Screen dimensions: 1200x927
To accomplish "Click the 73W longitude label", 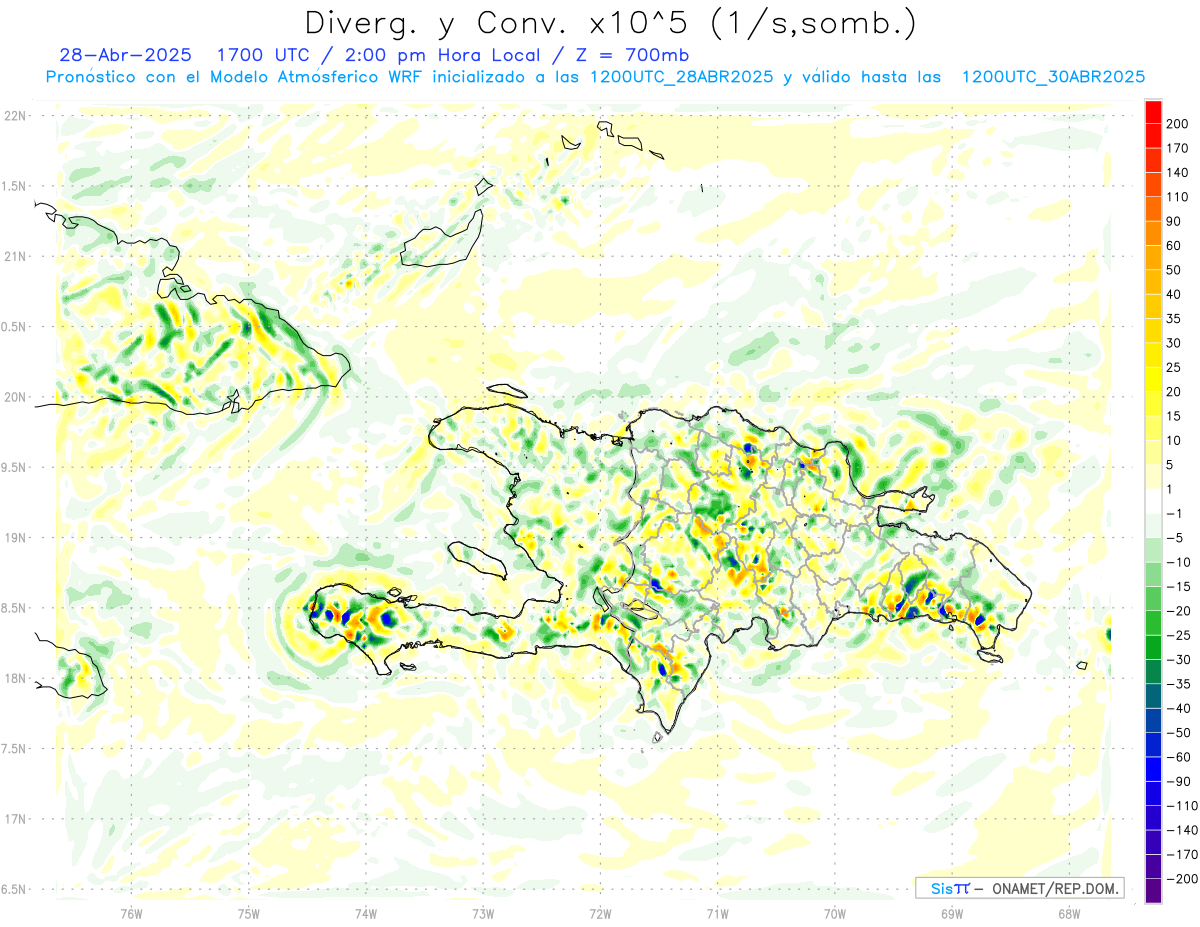I will coord(483,913).
